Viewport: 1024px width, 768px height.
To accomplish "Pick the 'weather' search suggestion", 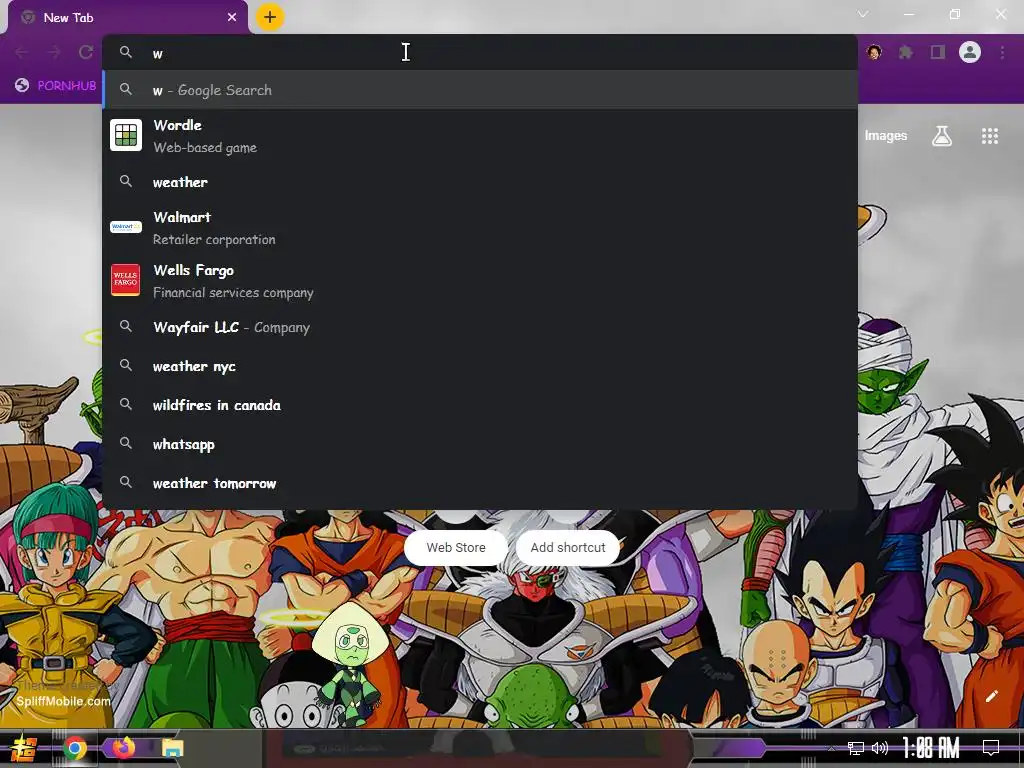I will [x=479, y=182].
